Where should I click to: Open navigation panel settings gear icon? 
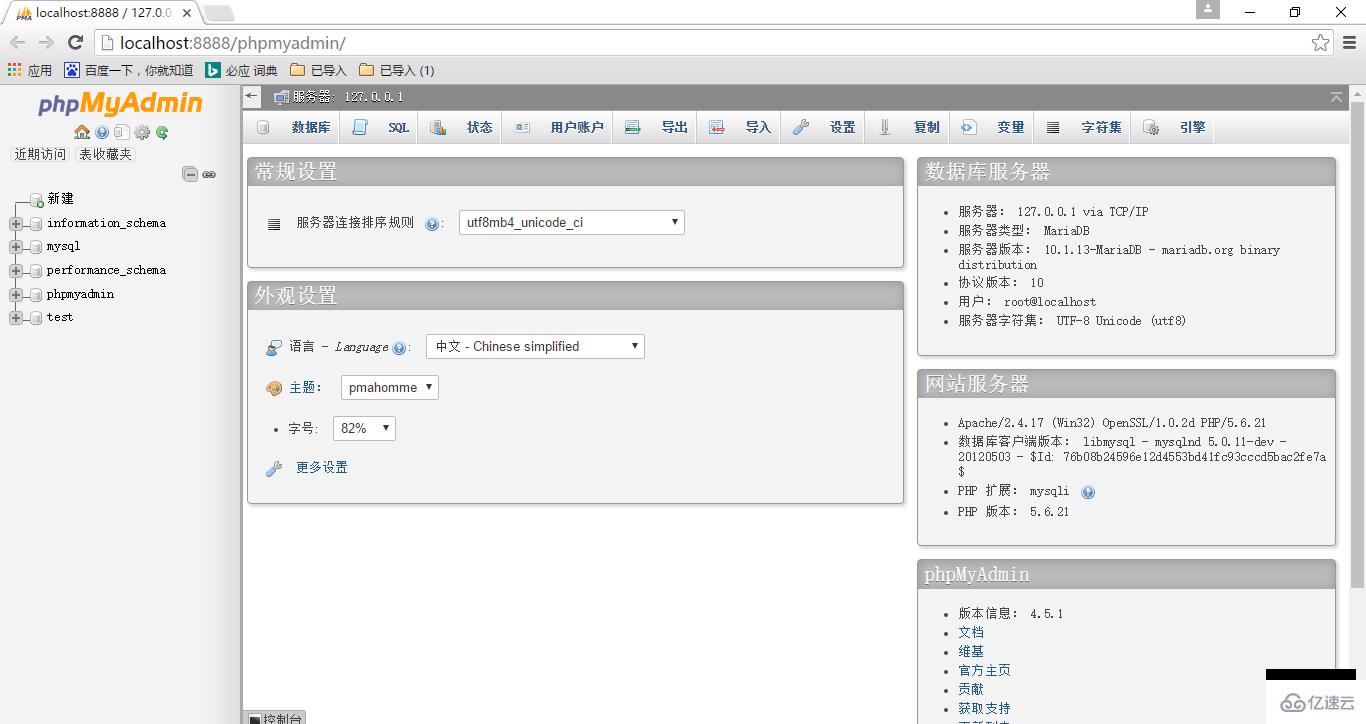[x=142, y=132]
